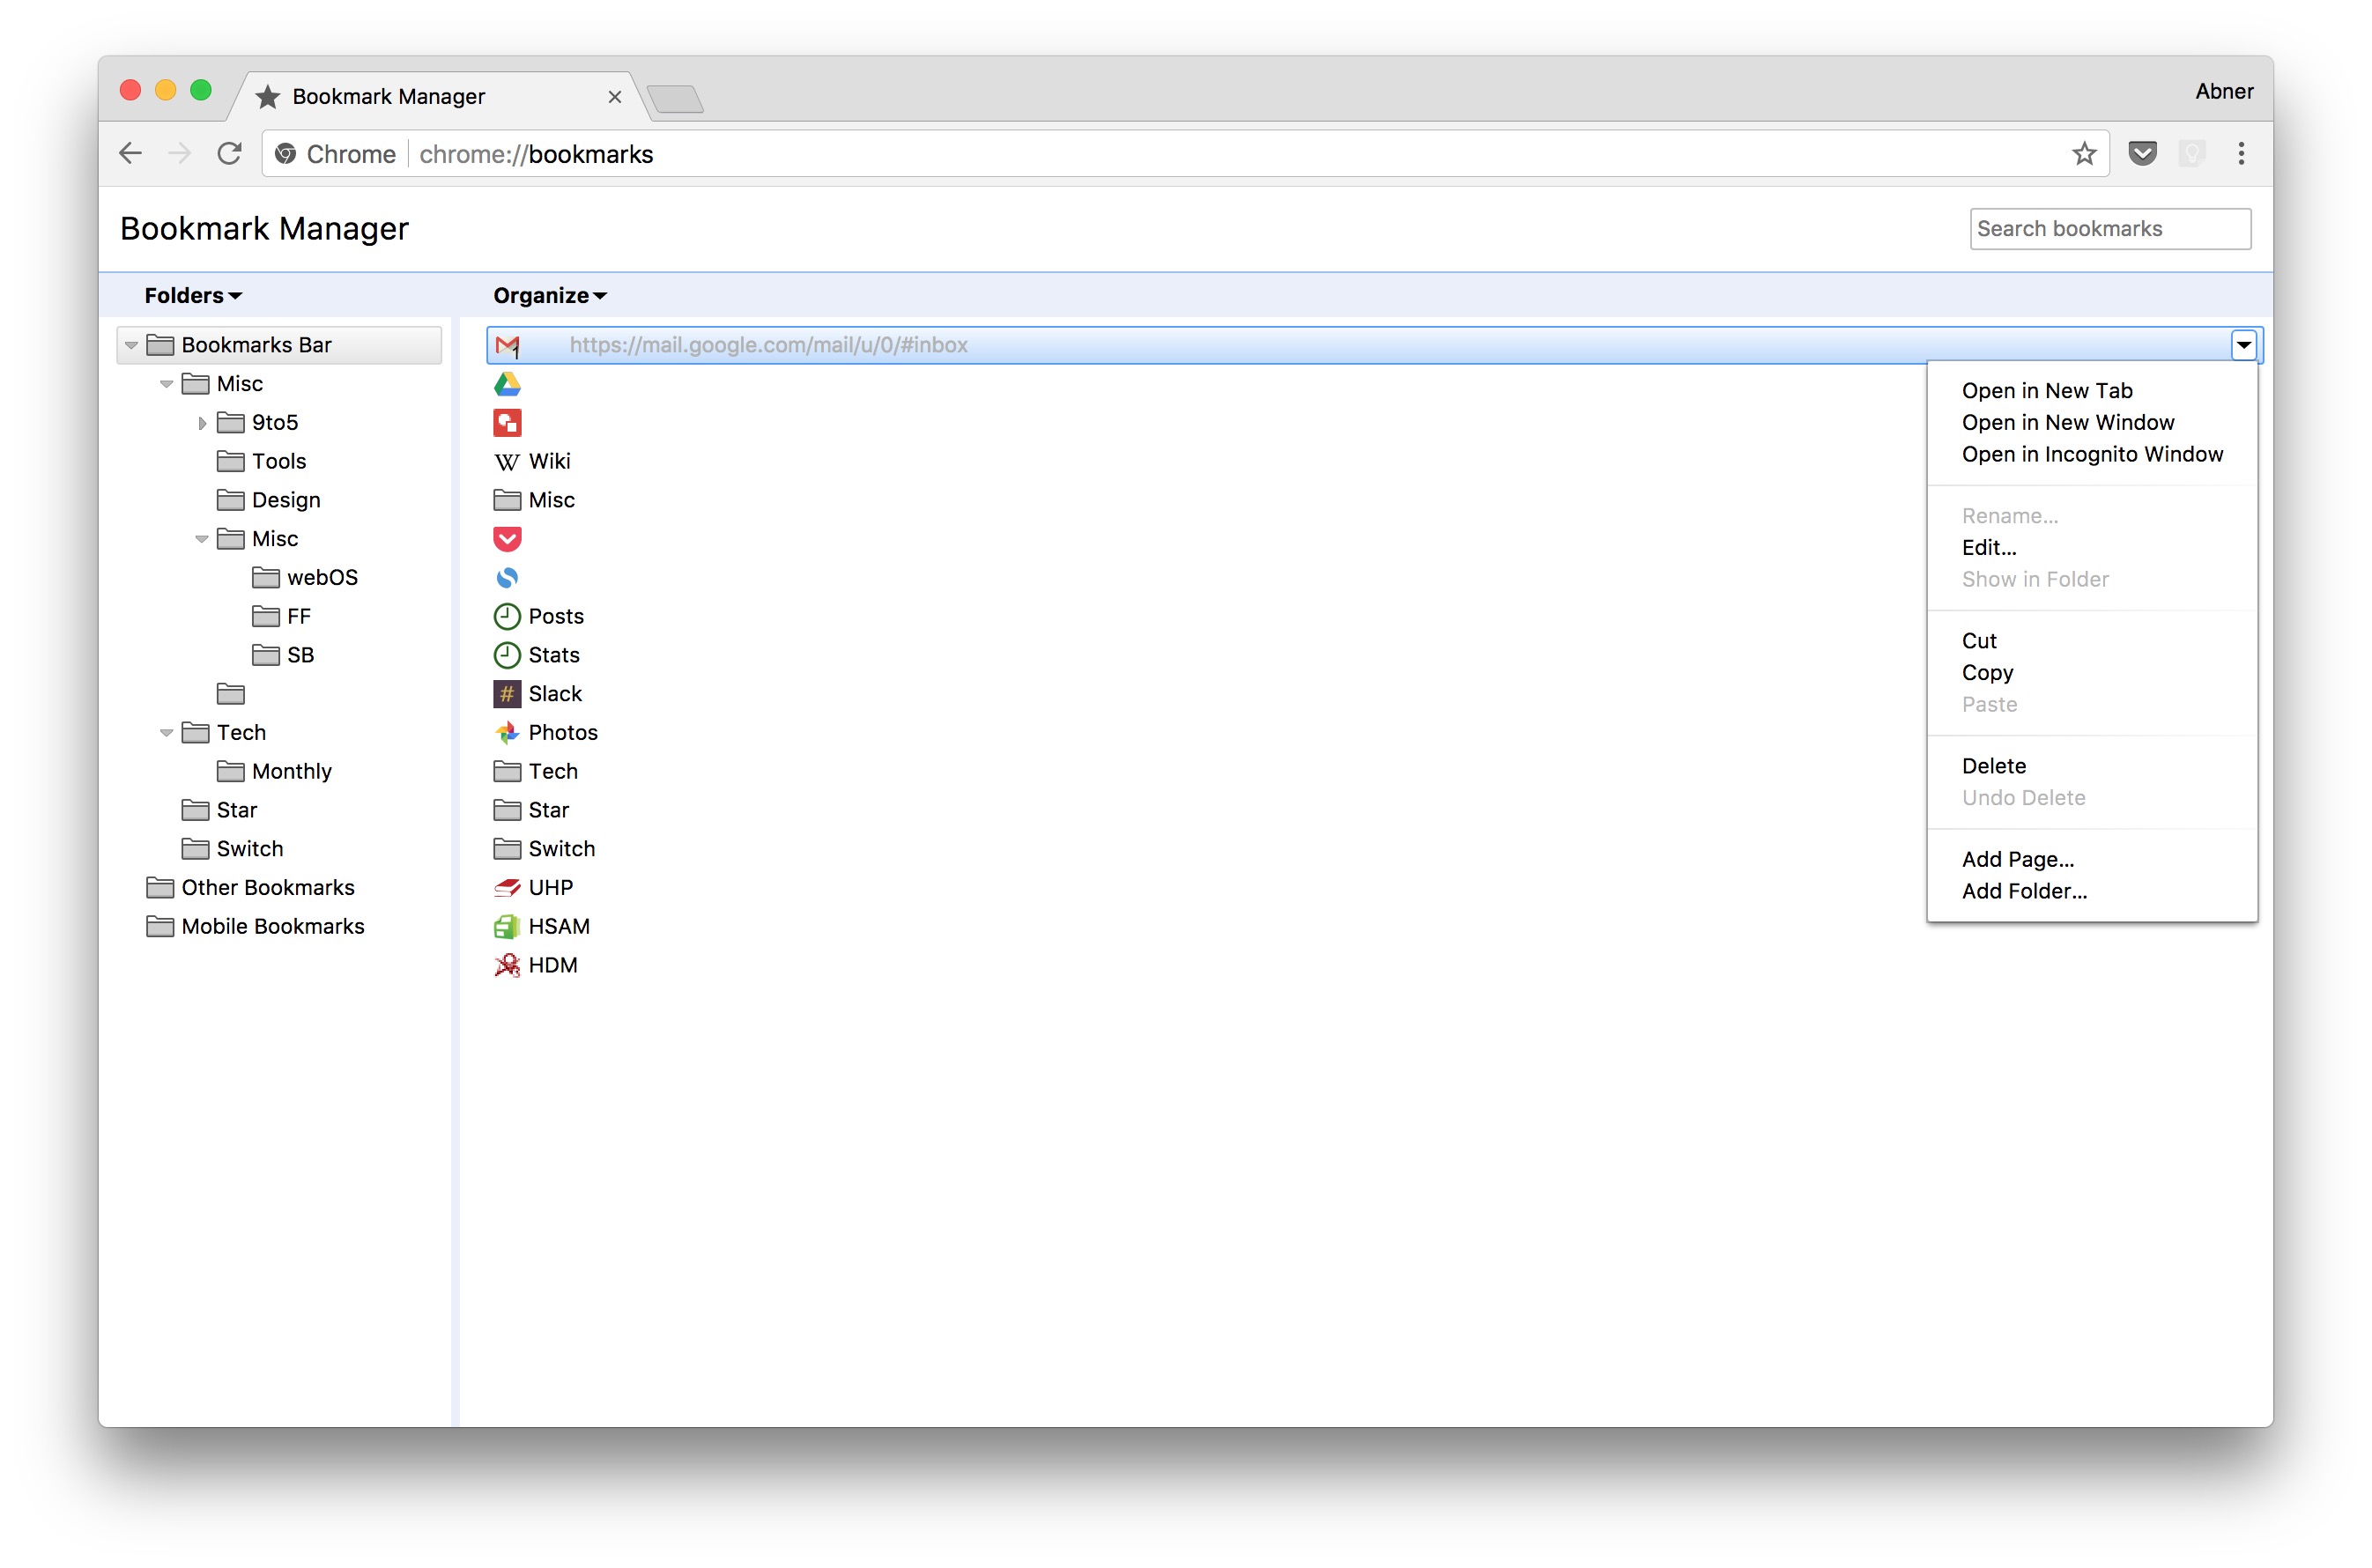
Task: Choose Add Folder from the context menu
Action: point(2024,891)
